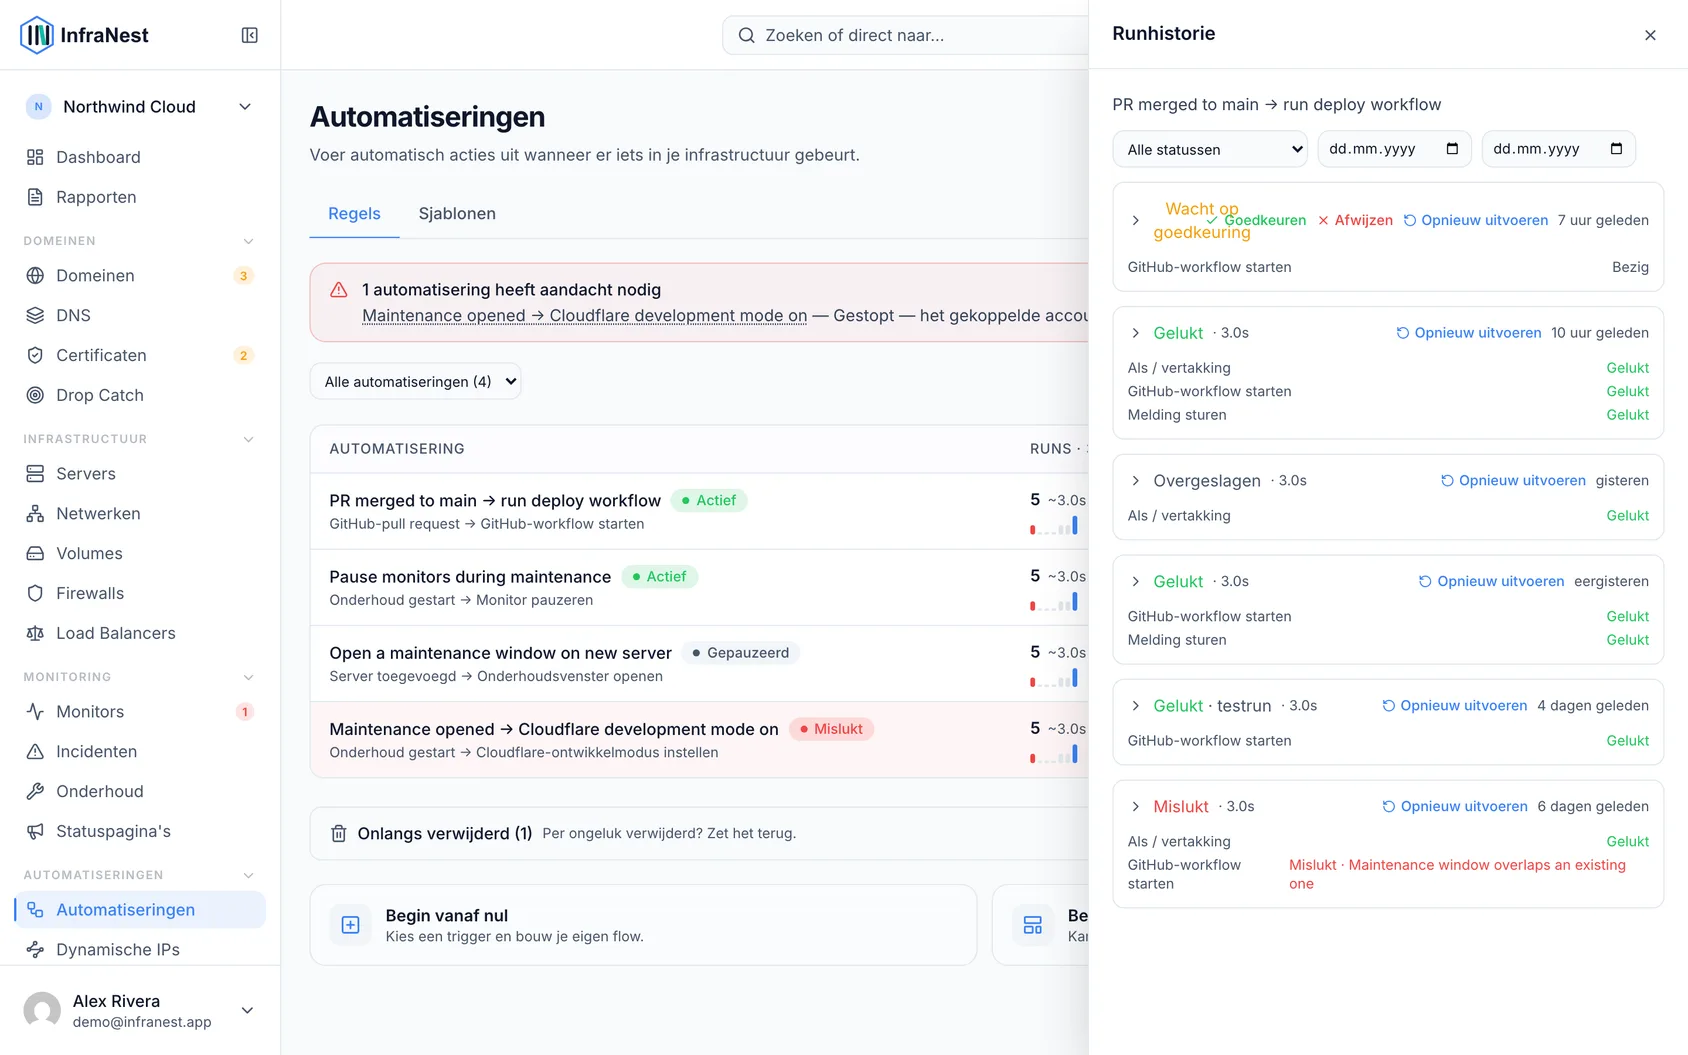This screenshot has height=1055, width=1688.
Task: Open the maintenance window on new server row
Action: point(700,664)
